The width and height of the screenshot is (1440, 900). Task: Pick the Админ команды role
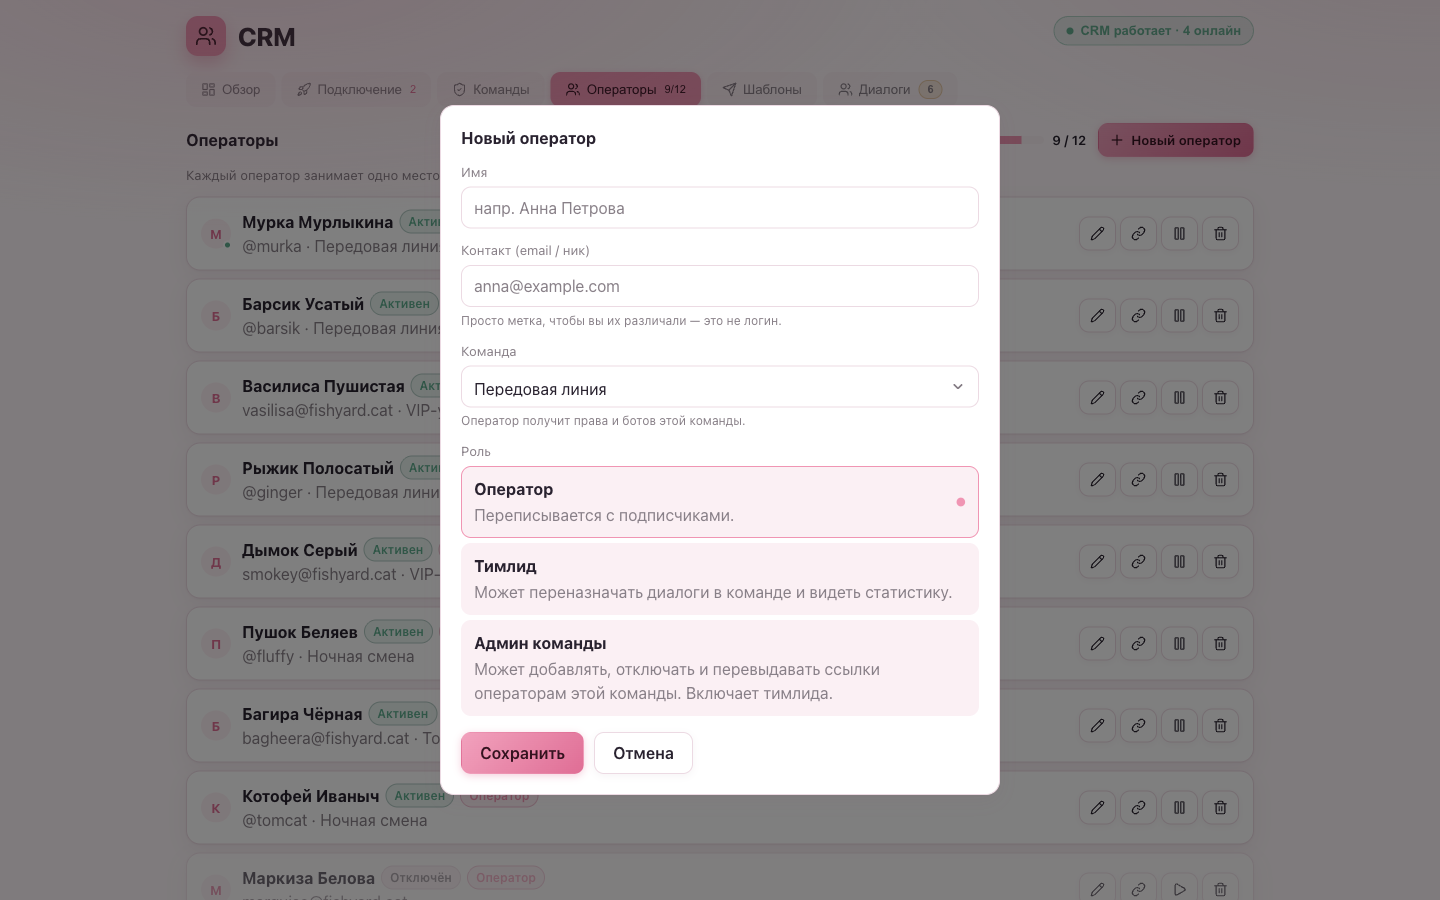(720, 668)
